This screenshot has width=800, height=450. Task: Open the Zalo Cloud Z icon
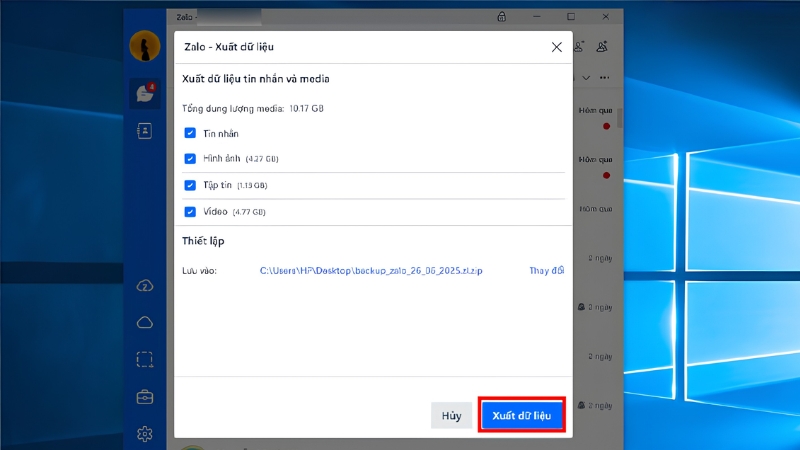(x=145, y=286)
